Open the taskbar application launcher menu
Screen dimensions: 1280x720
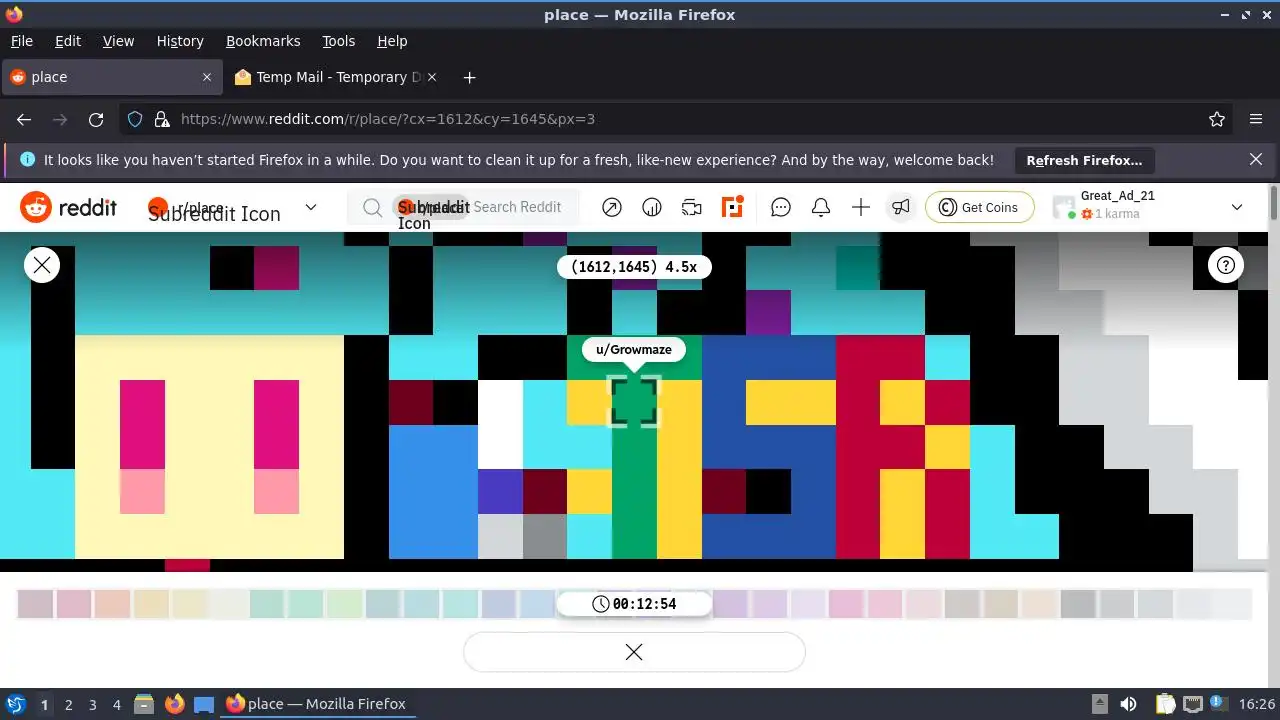point(16,704)
